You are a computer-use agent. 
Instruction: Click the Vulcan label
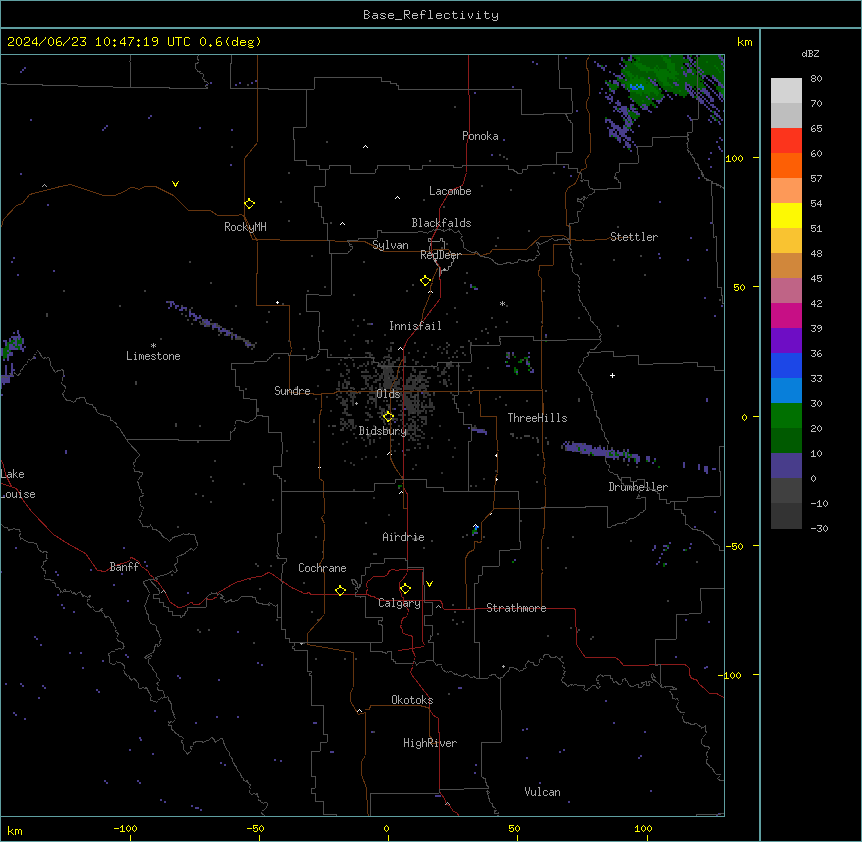pos(542,792)
